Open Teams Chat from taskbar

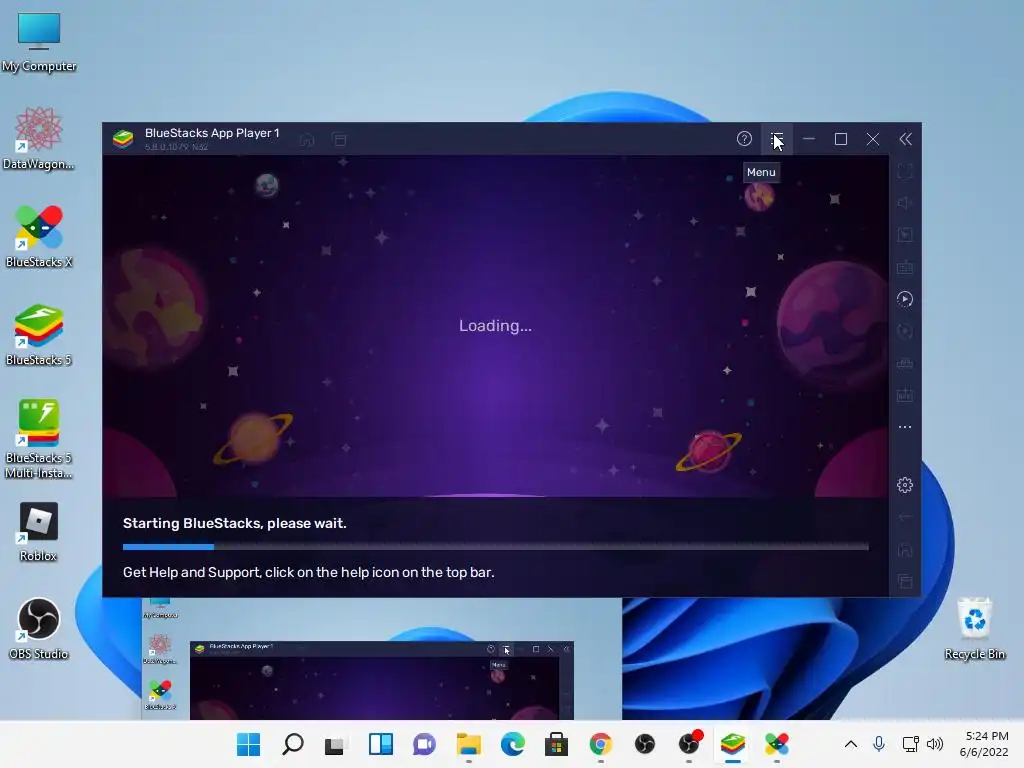[424, 744]
